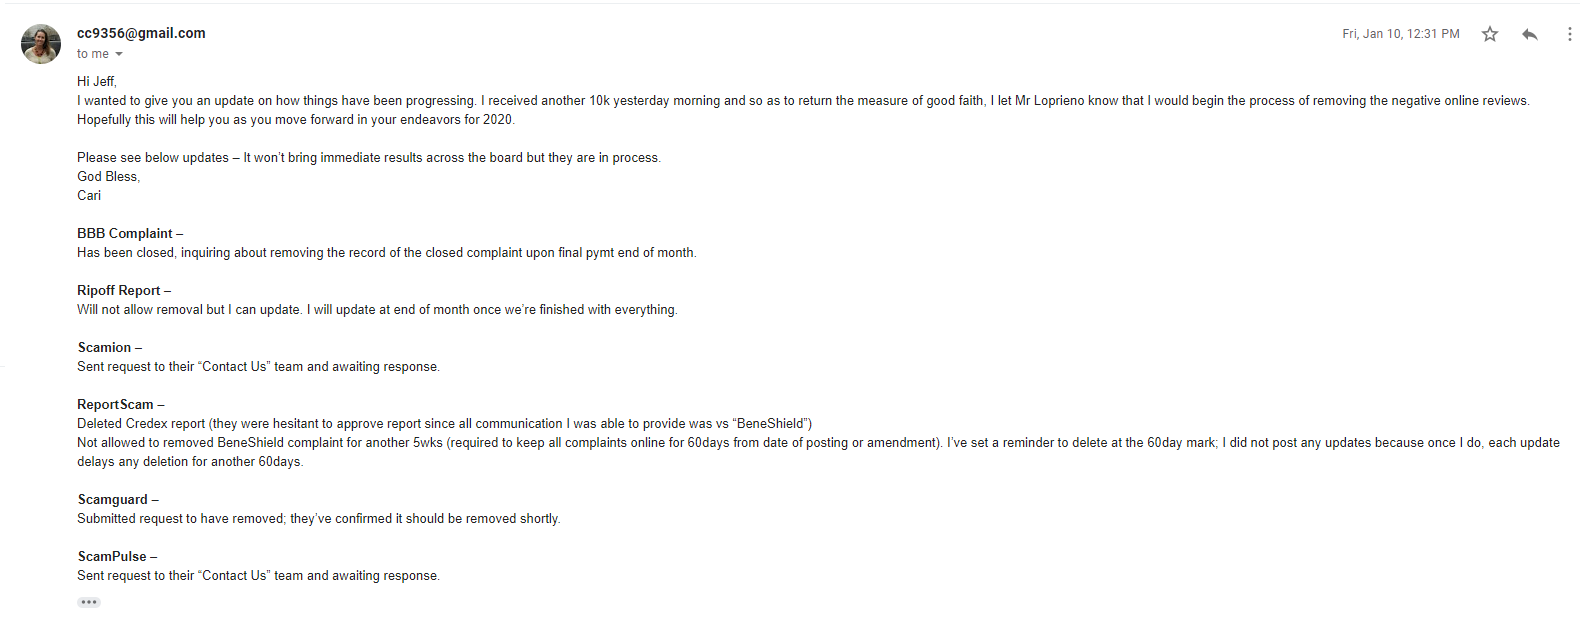Expand recipient details next to 'to me'

pos(119,54)
